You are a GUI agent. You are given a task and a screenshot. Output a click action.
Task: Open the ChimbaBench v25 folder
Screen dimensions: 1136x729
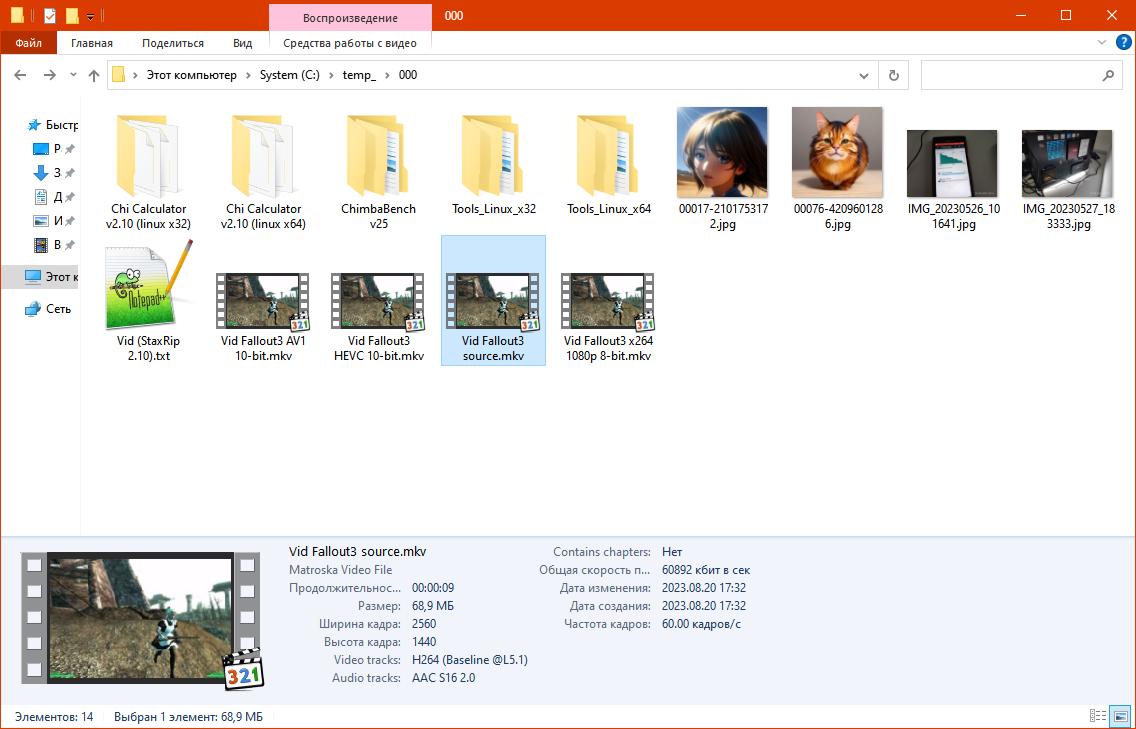click(378, 170)
